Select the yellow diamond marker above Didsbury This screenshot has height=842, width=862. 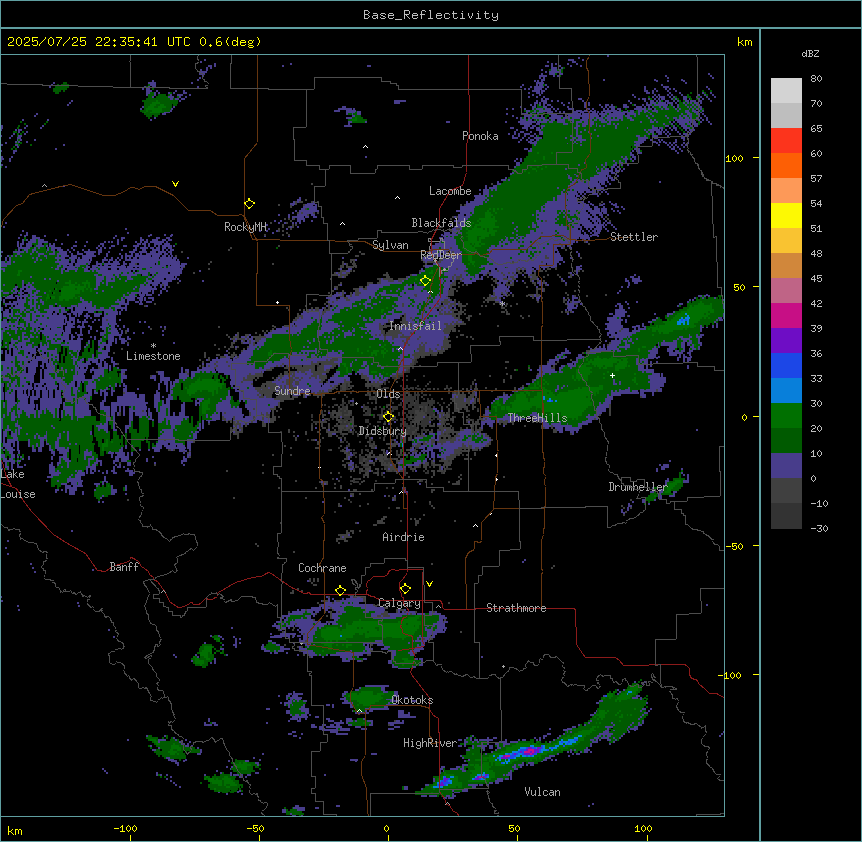click(x=388, y=417)
